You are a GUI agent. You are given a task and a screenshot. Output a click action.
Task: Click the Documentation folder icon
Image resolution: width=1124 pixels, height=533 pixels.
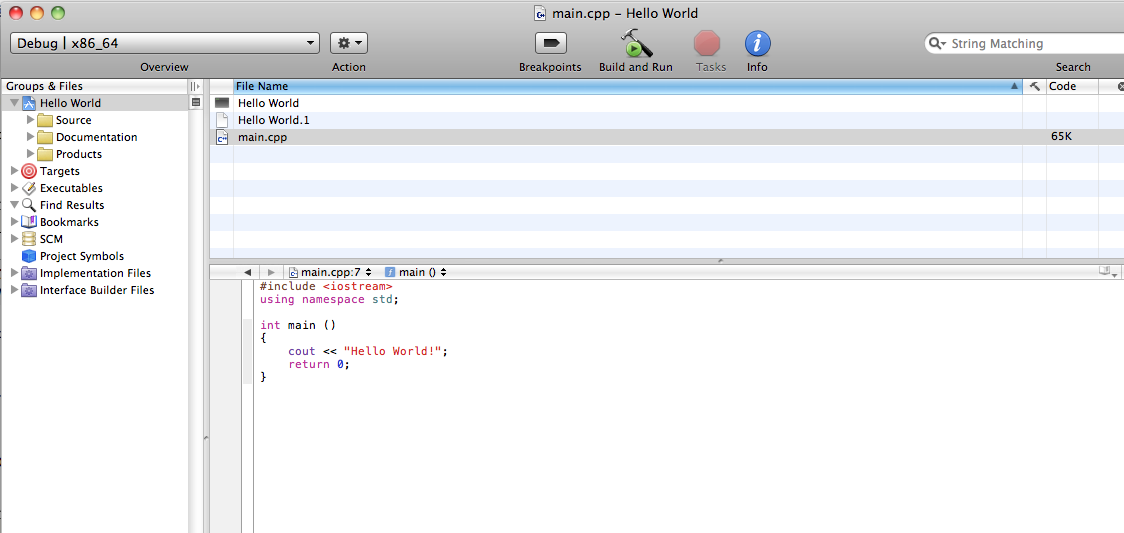click(45, 137)
